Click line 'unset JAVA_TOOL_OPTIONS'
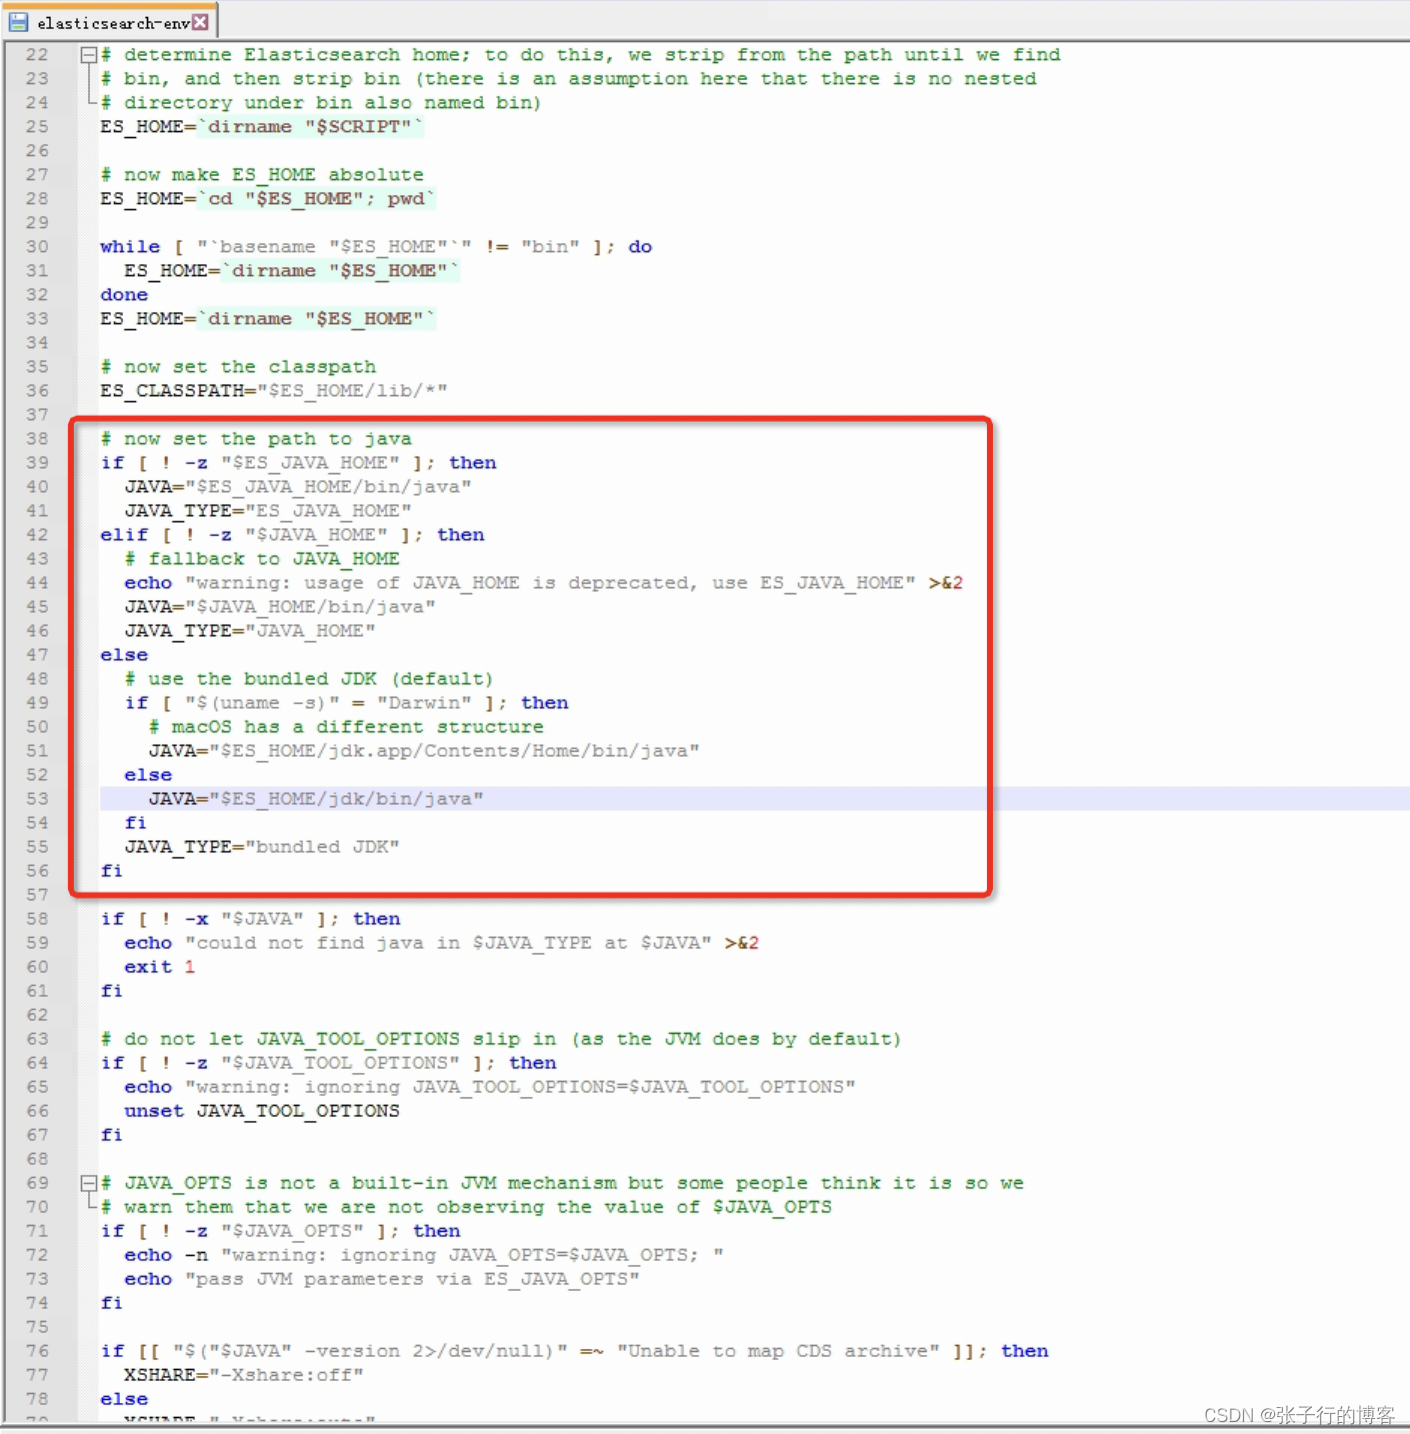Viewport: 1410px width, 1434px height. [x=262, y=1111]
